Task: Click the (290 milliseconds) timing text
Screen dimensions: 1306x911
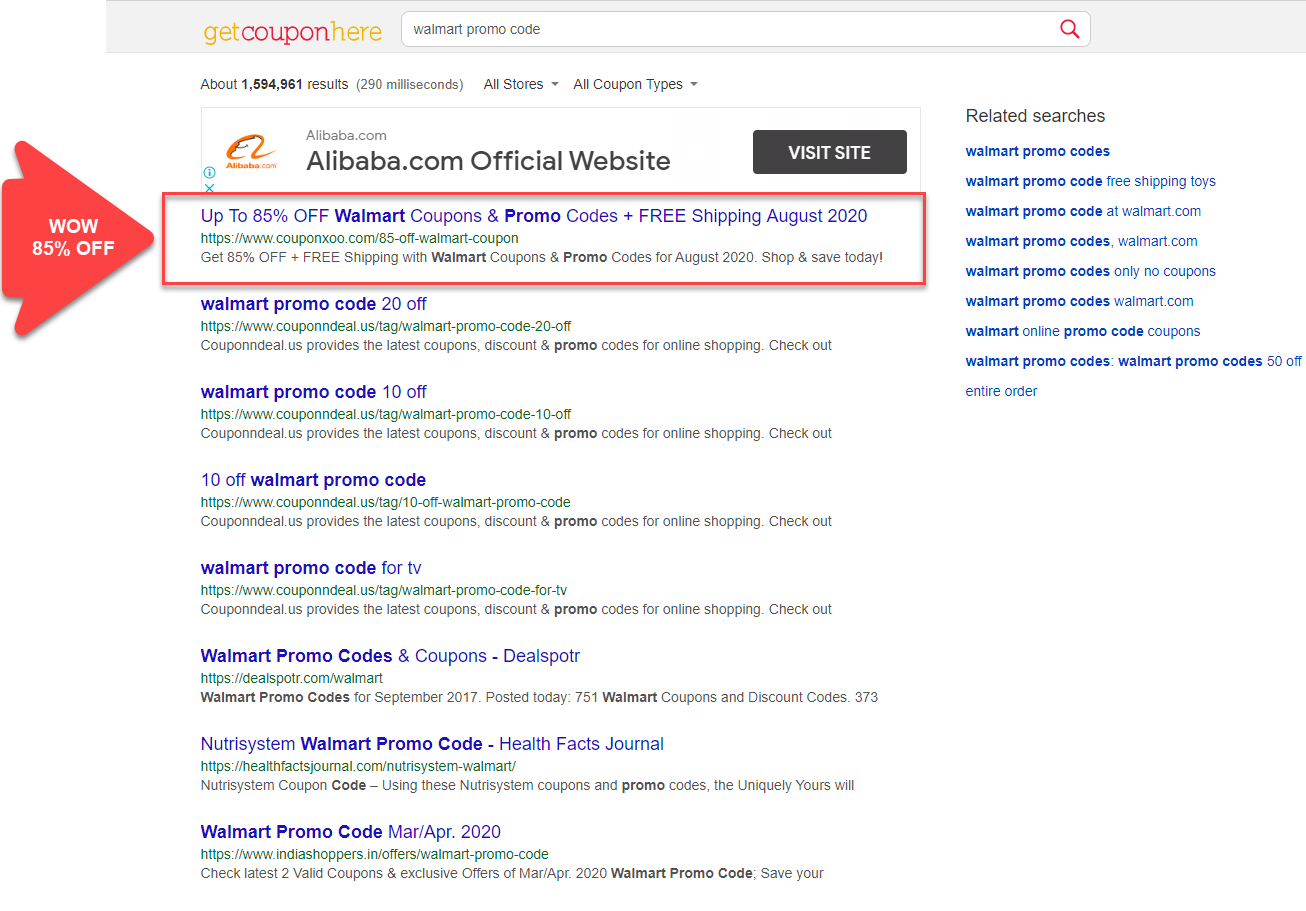Action: tap(410, 85)
